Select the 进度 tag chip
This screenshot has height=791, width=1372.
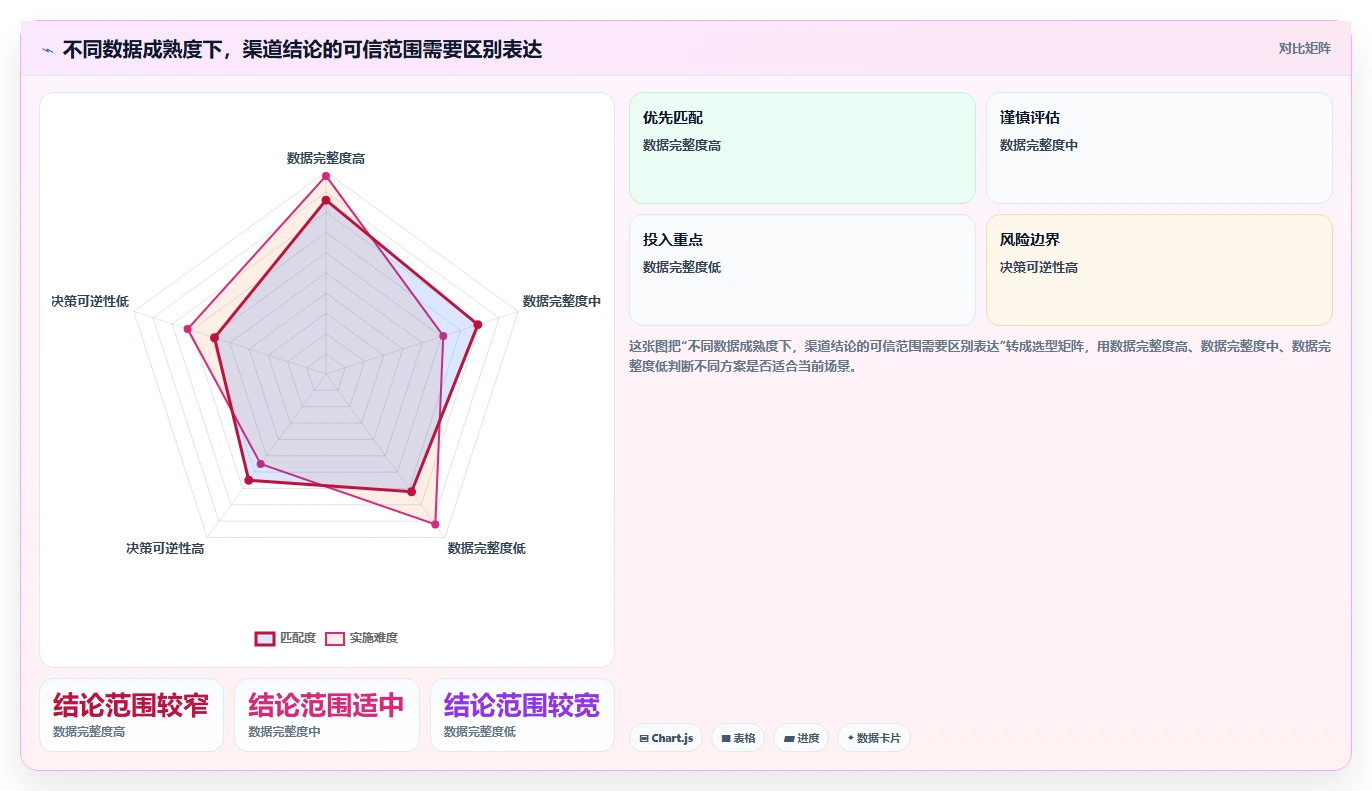[x=801, y=738]
